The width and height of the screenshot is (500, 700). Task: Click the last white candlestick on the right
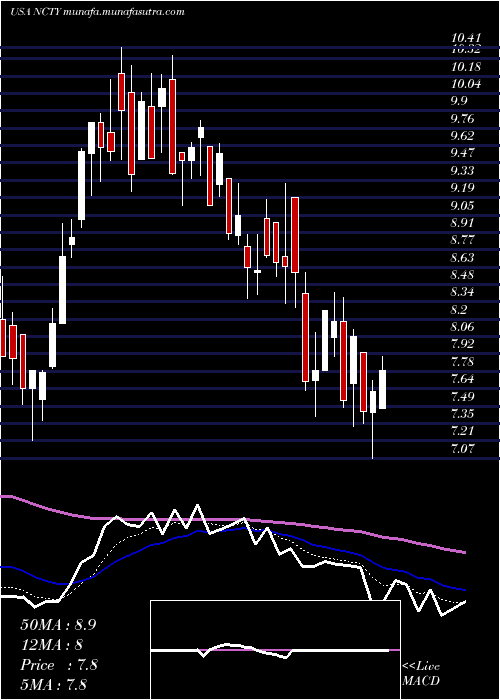pos(383,389)
